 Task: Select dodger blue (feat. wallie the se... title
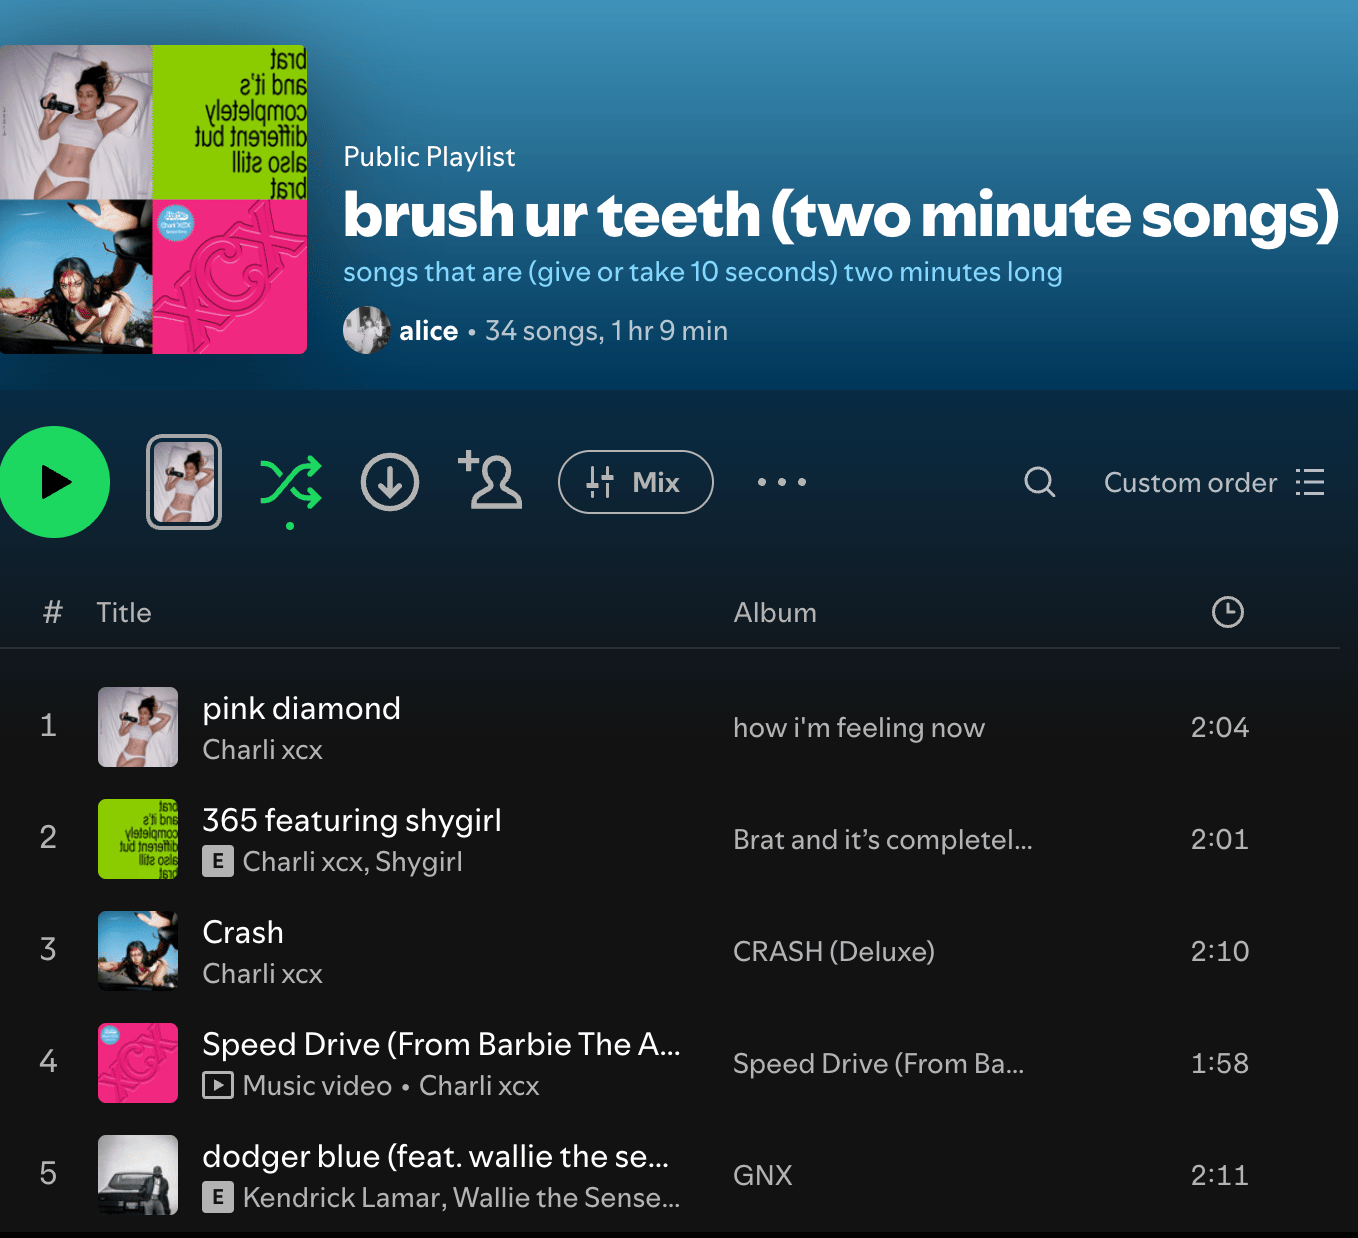point(435,1157)
